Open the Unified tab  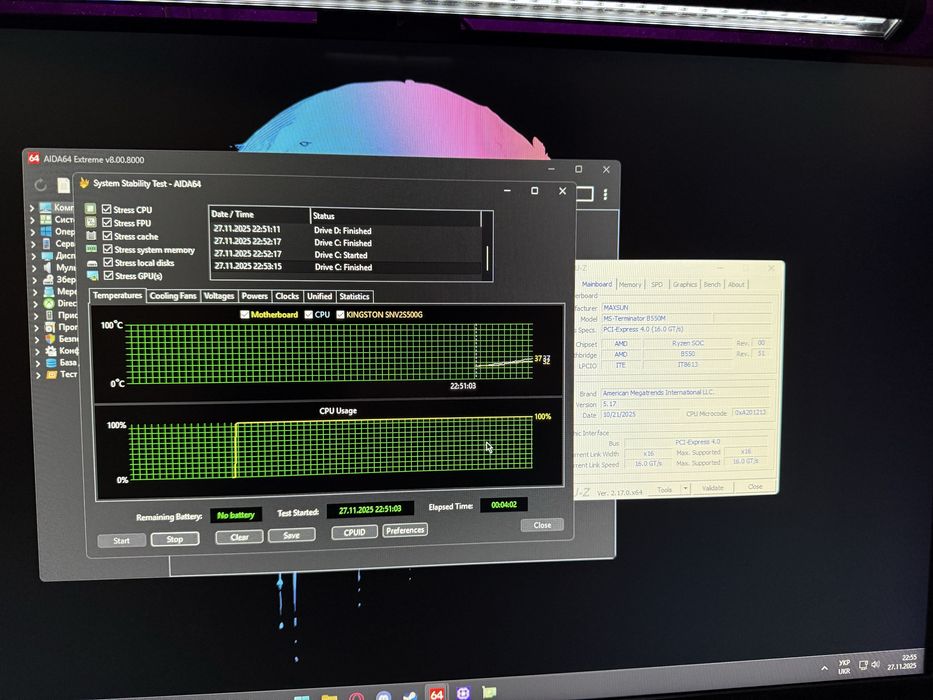[319, 296]
